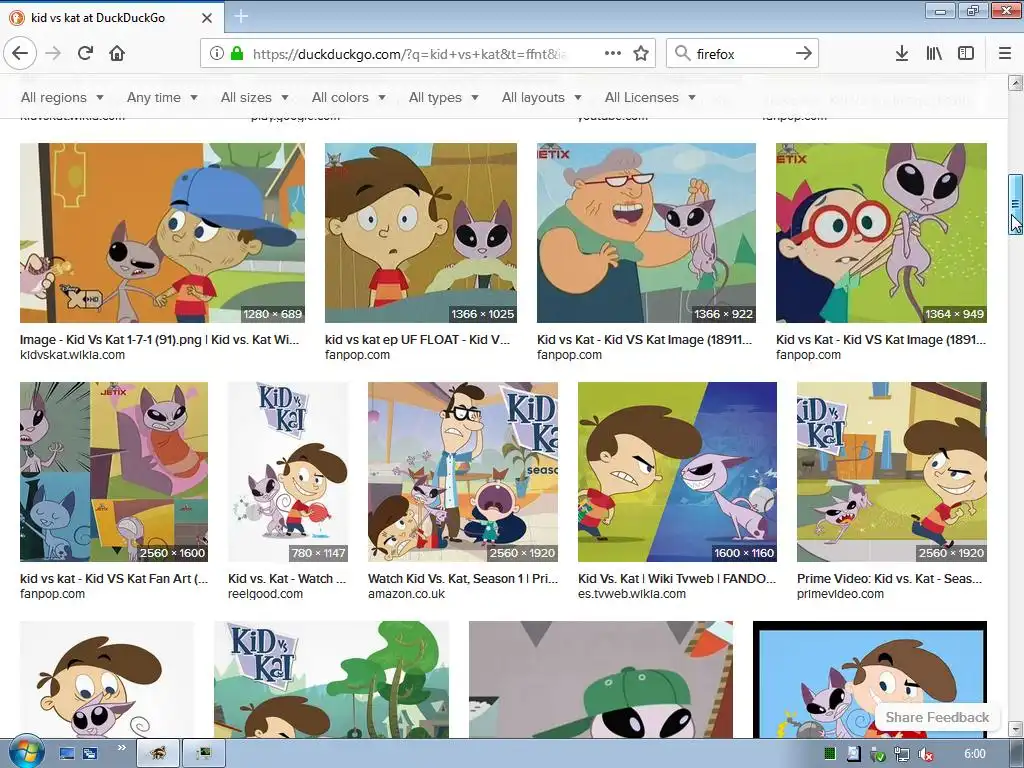Viewport: 1024px width, 768px height.
Task: Open the Downloads panel
Action: pyautogui.click(x=901, y=53)
